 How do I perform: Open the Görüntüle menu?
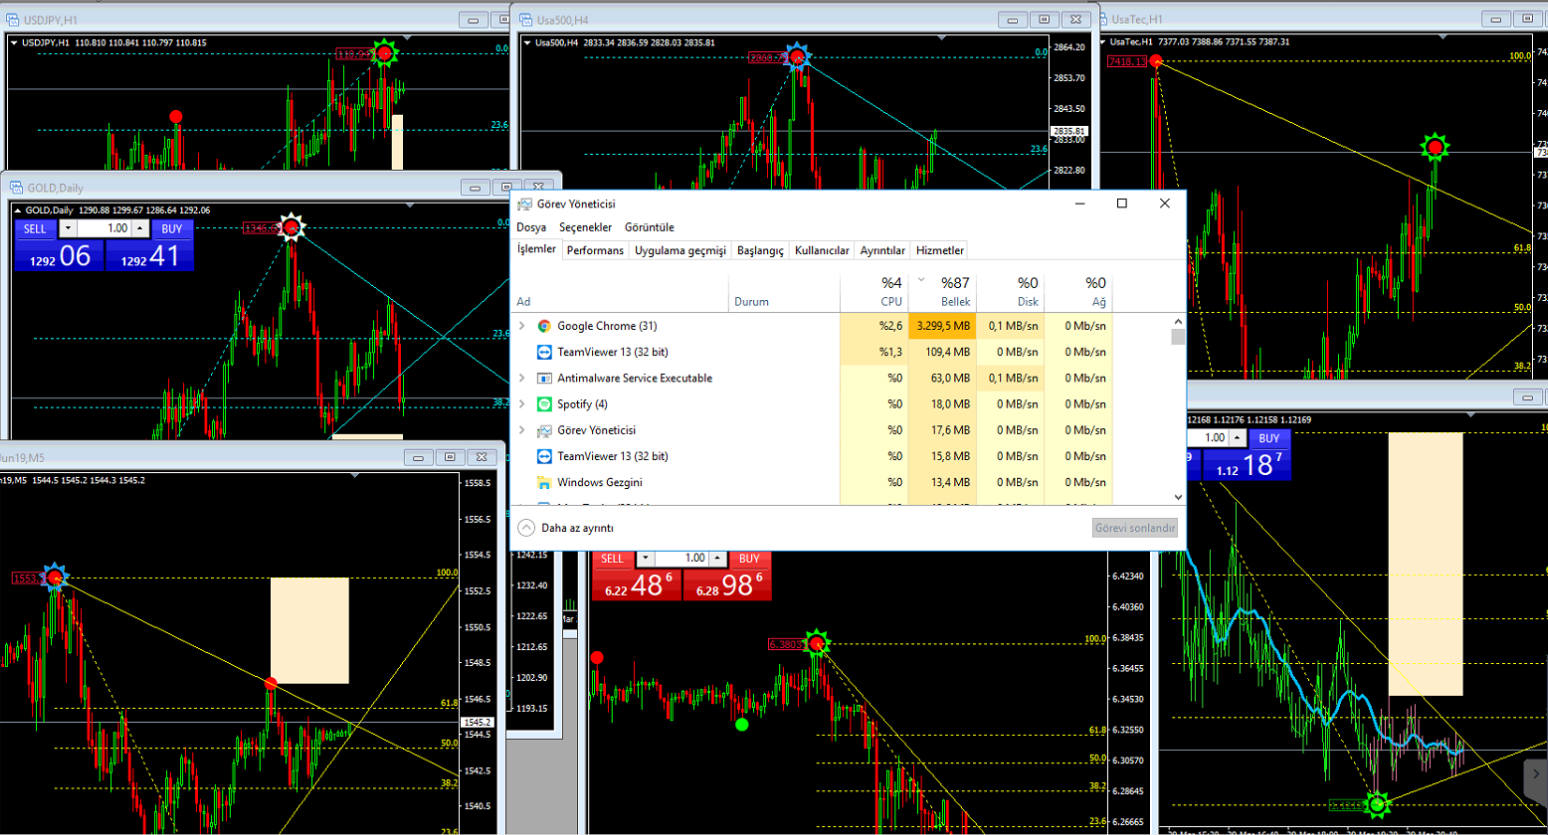point(649,228)
